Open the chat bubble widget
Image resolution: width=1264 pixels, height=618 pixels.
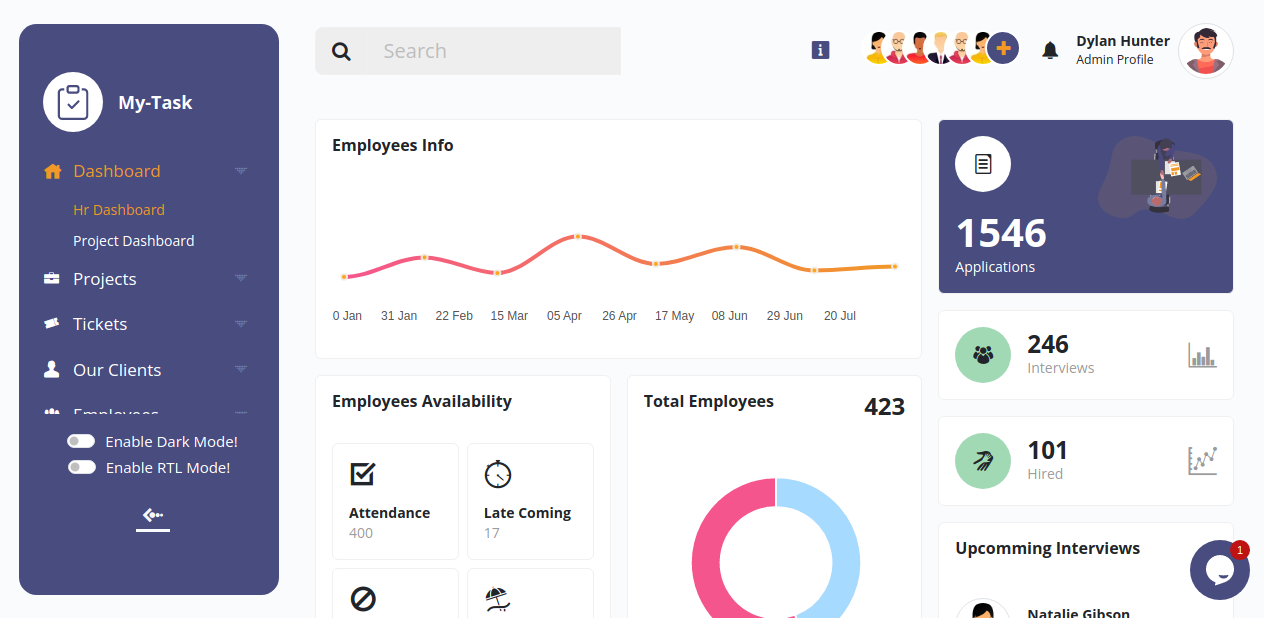click(x=1219, y=570)
